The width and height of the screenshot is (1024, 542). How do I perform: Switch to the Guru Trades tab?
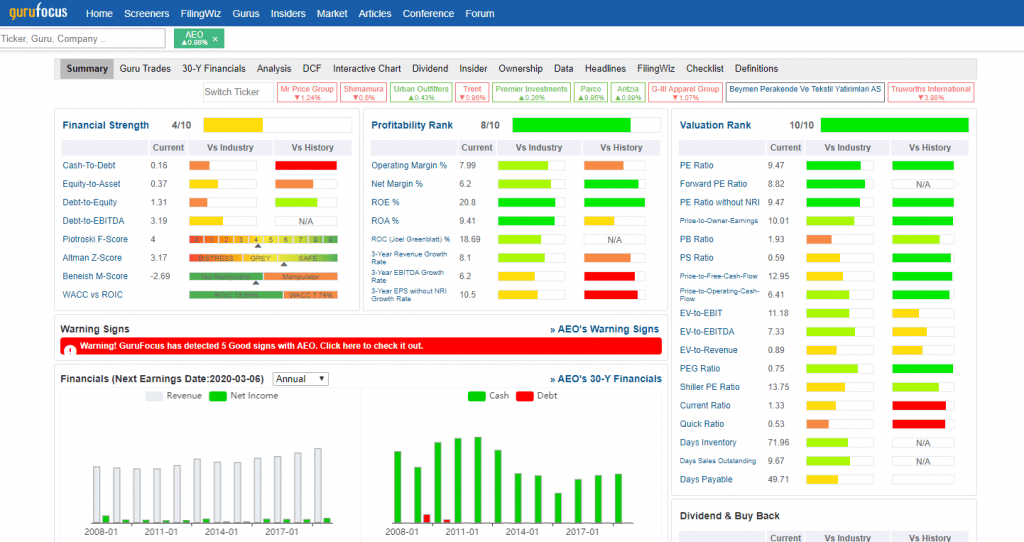(145, 69)
